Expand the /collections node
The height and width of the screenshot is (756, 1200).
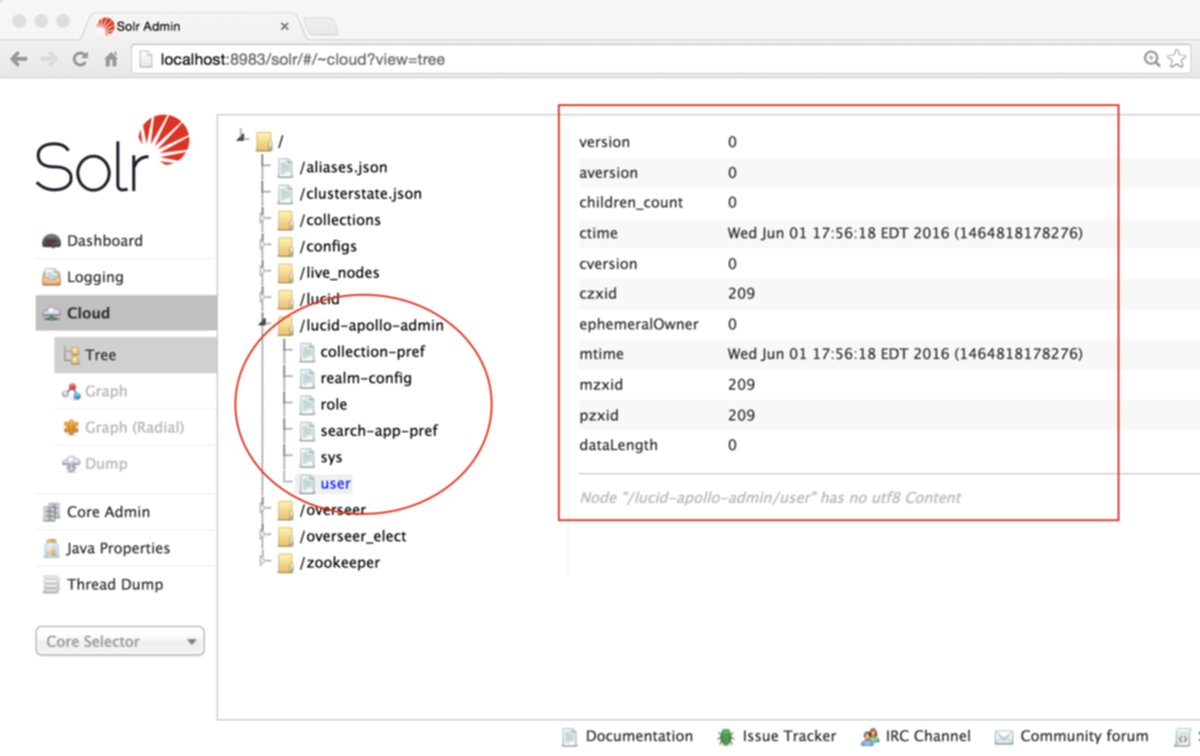tap(264, 220)
